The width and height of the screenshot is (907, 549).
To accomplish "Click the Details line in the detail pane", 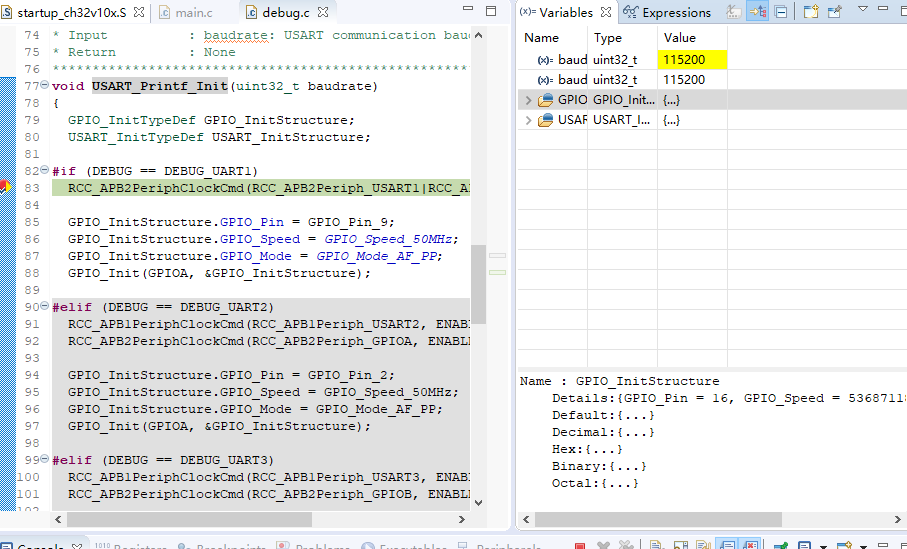I will (x=729, y=398).
